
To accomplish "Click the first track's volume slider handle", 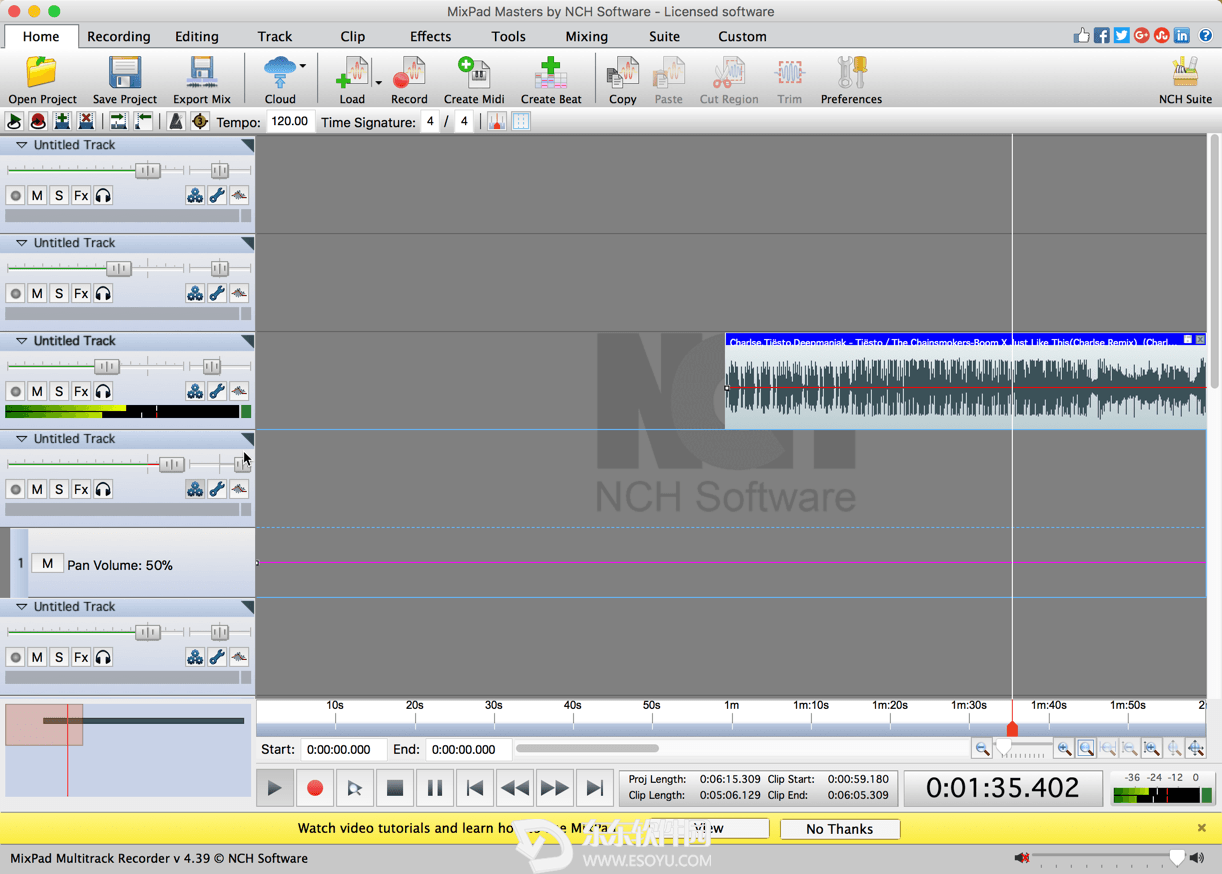I will pos(147,171).
